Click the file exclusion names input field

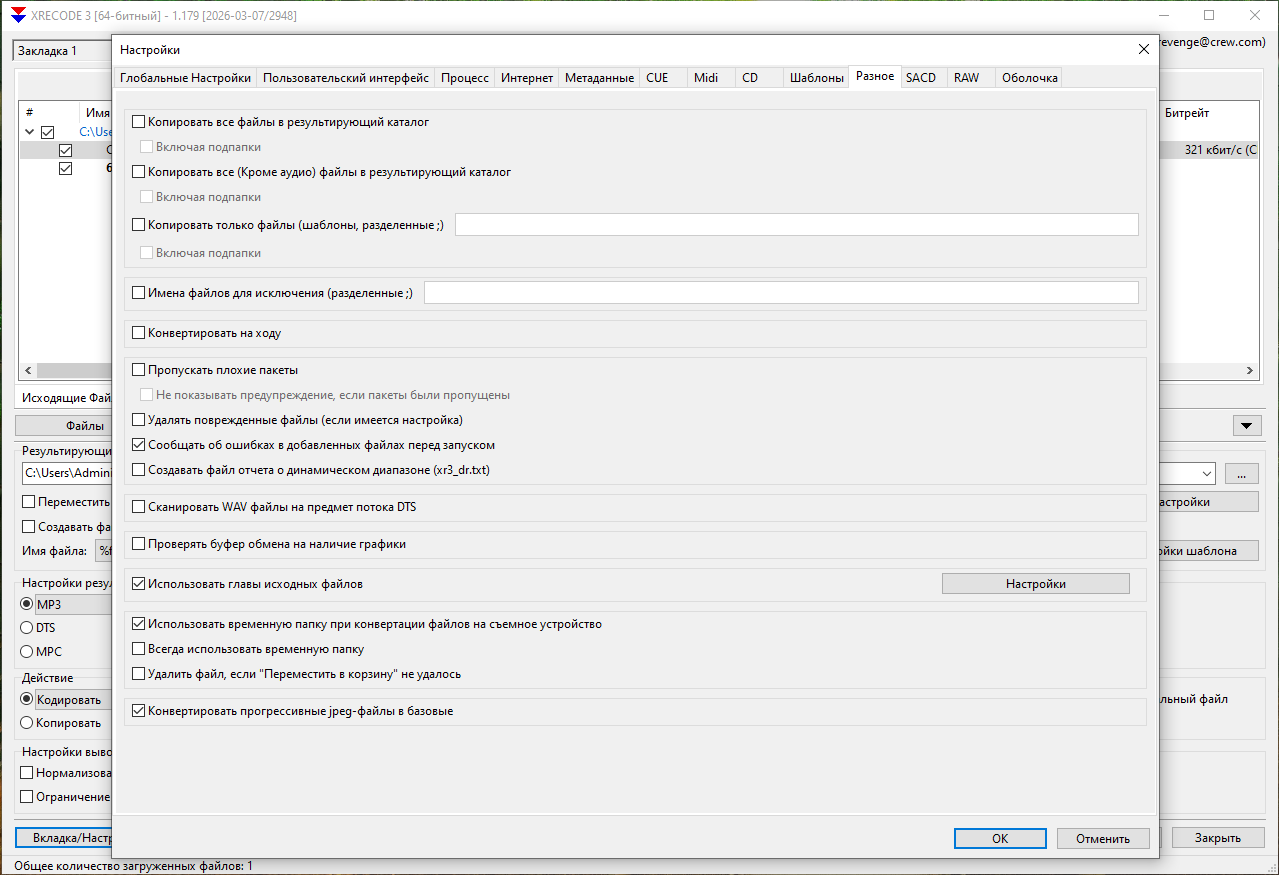click(781, 293)
